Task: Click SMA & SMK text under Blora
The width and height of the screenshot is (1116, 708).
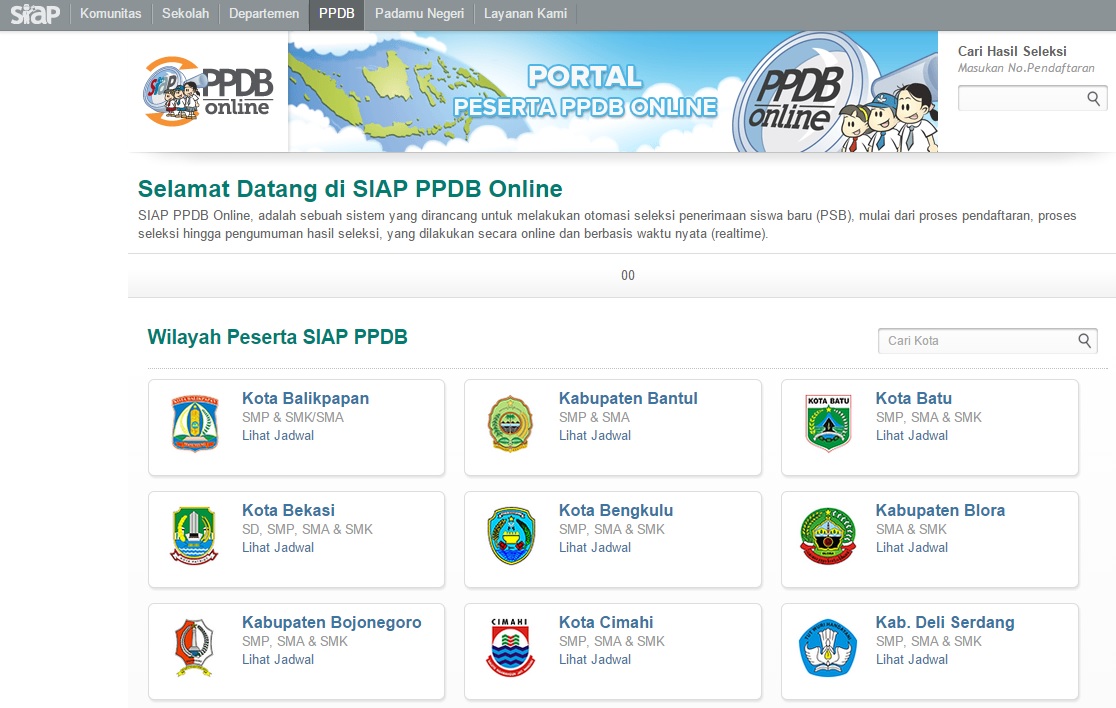Action: tap(911, 529)
